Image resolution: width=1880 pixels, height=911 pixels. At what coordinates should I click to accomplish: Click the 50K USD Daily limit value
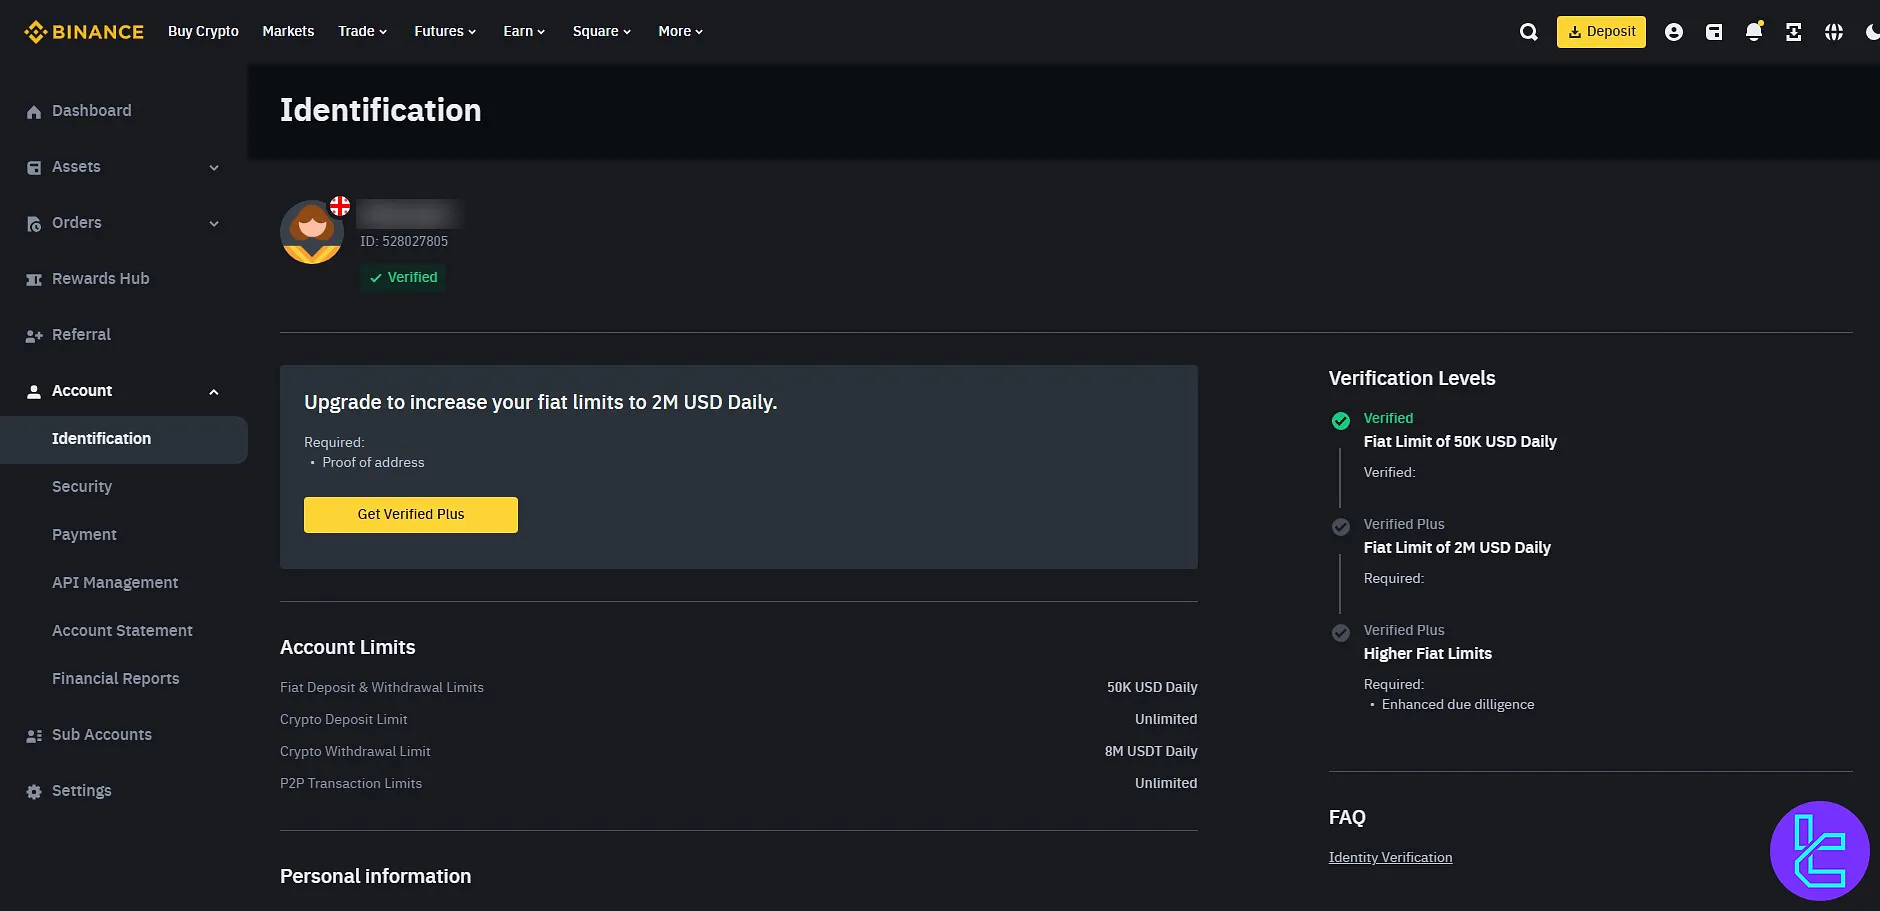(1152, 688)
